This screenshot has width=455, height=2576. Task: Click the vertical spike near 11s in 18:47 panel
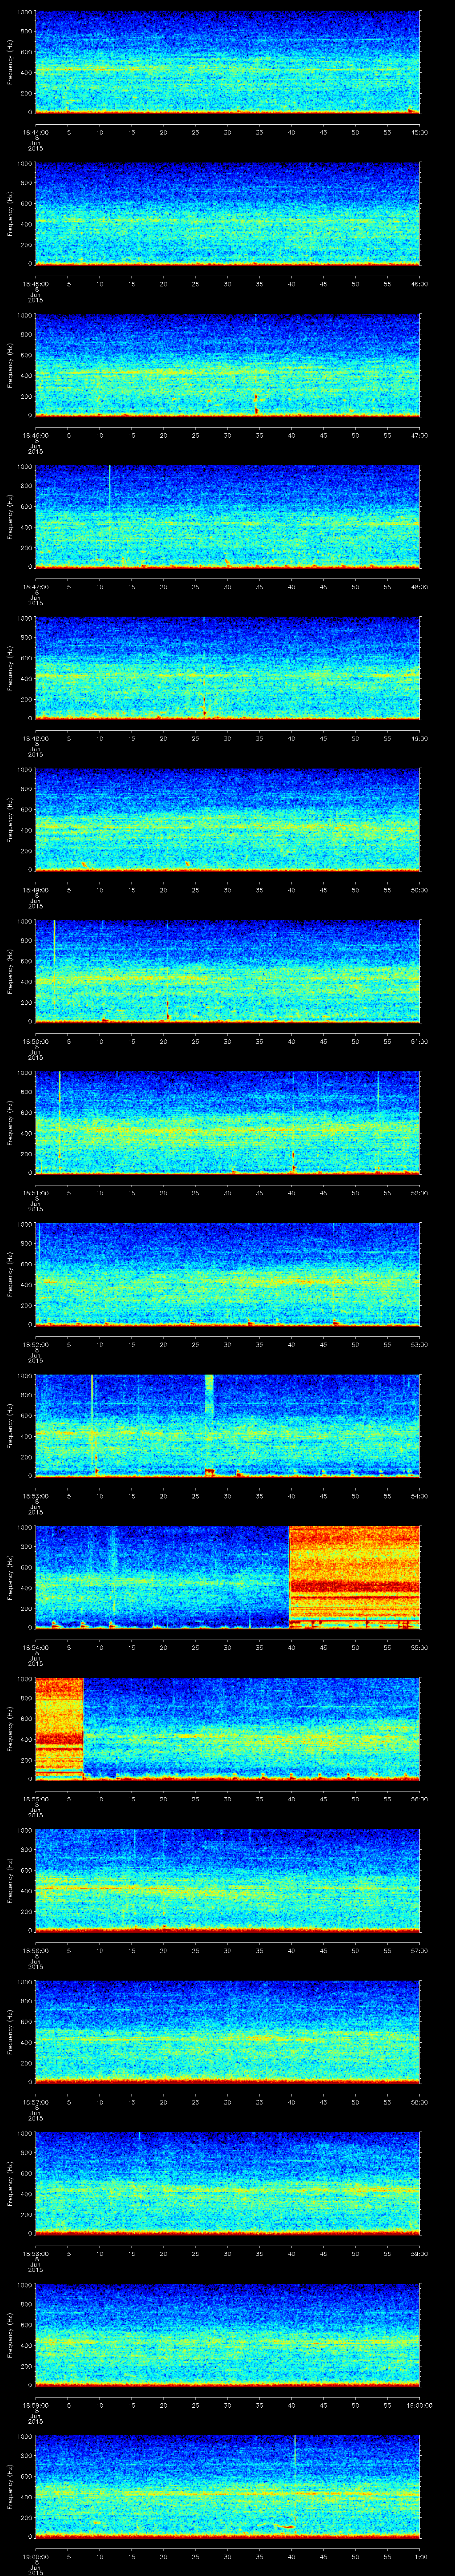pos(109,485)
